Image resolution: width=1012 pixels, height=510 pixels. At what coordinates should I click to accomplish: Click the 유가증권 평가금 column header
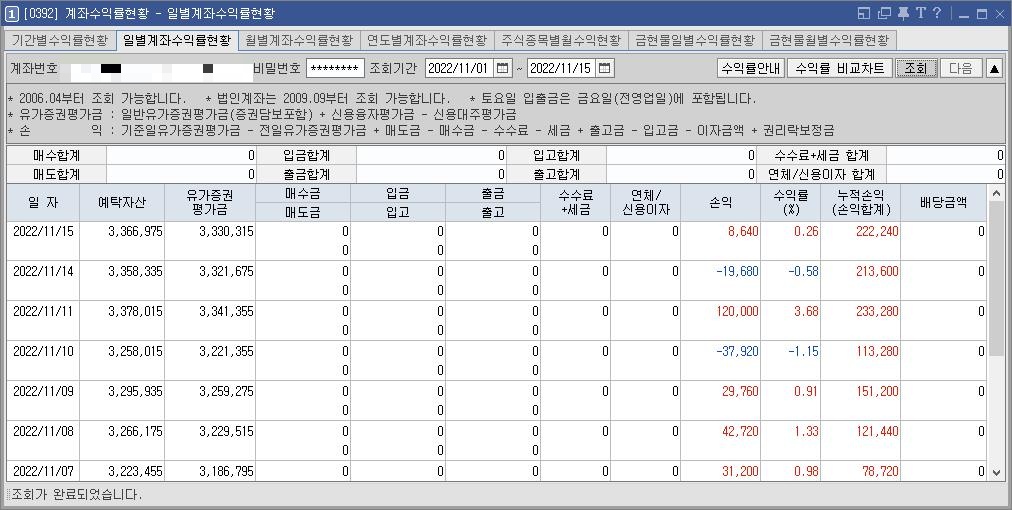pos(210,202)
